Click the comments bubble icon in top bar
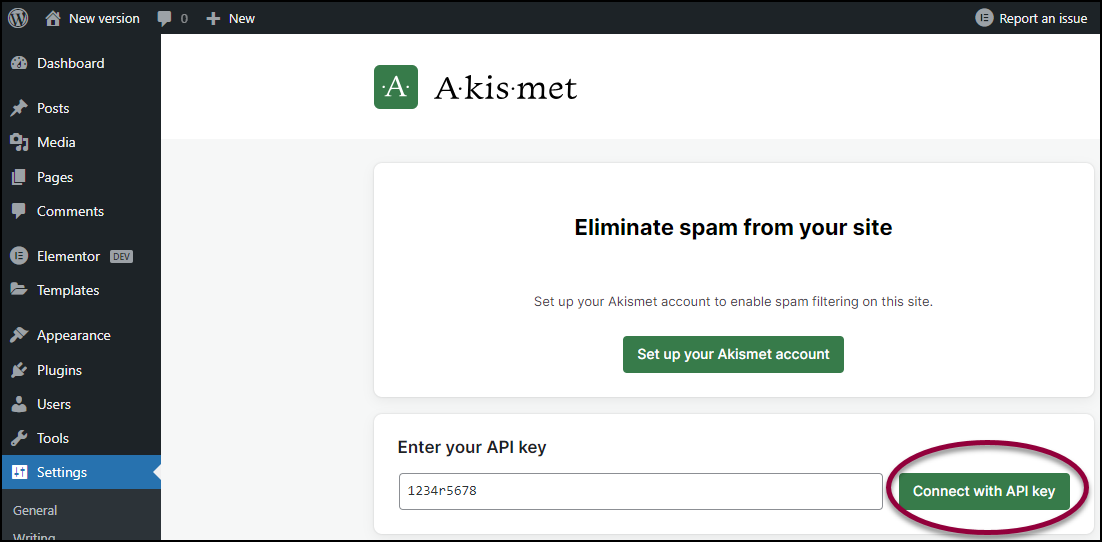 (164, 19)
